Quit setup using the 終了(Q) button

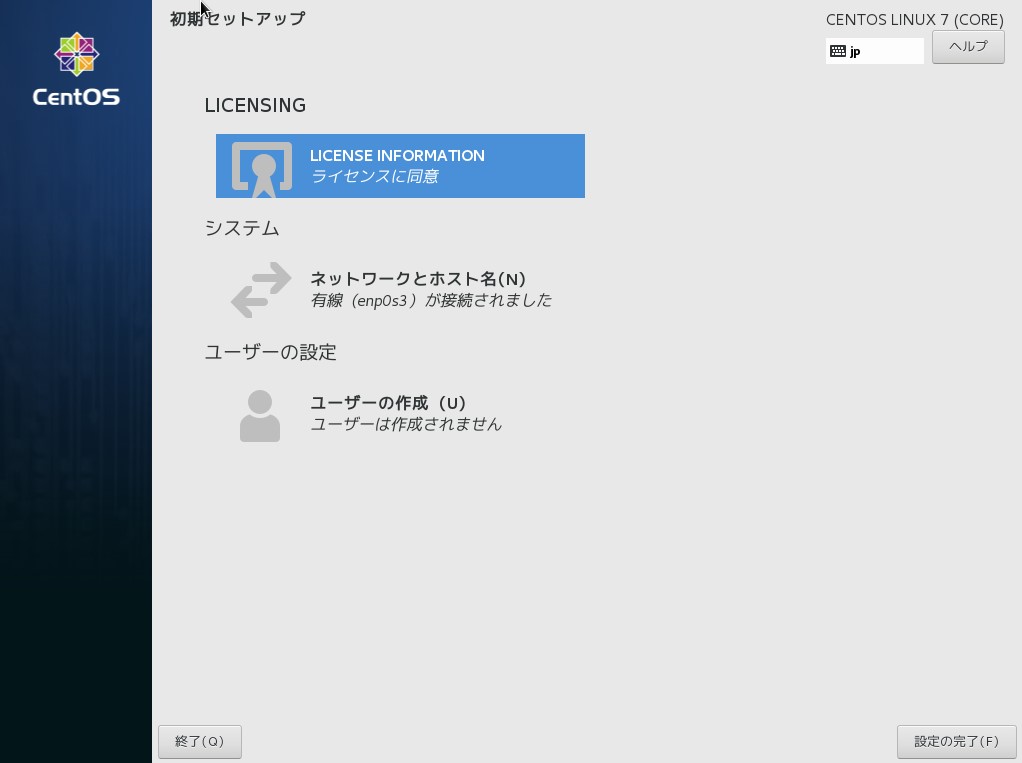200,741
